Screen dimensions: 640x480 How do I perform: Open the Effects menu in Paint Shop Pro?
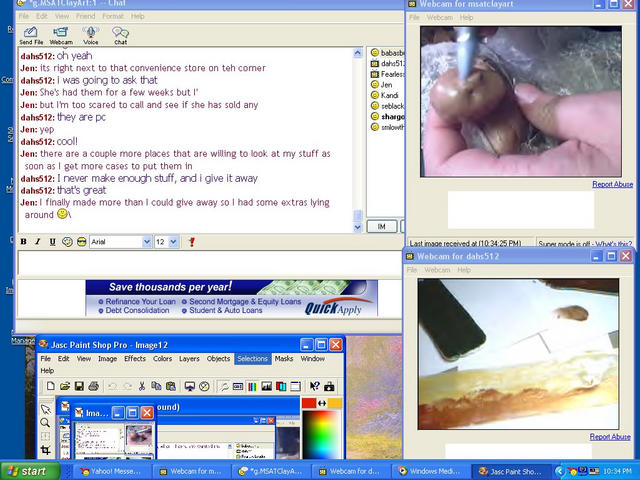pyautogui.click(x=135, y=358)
